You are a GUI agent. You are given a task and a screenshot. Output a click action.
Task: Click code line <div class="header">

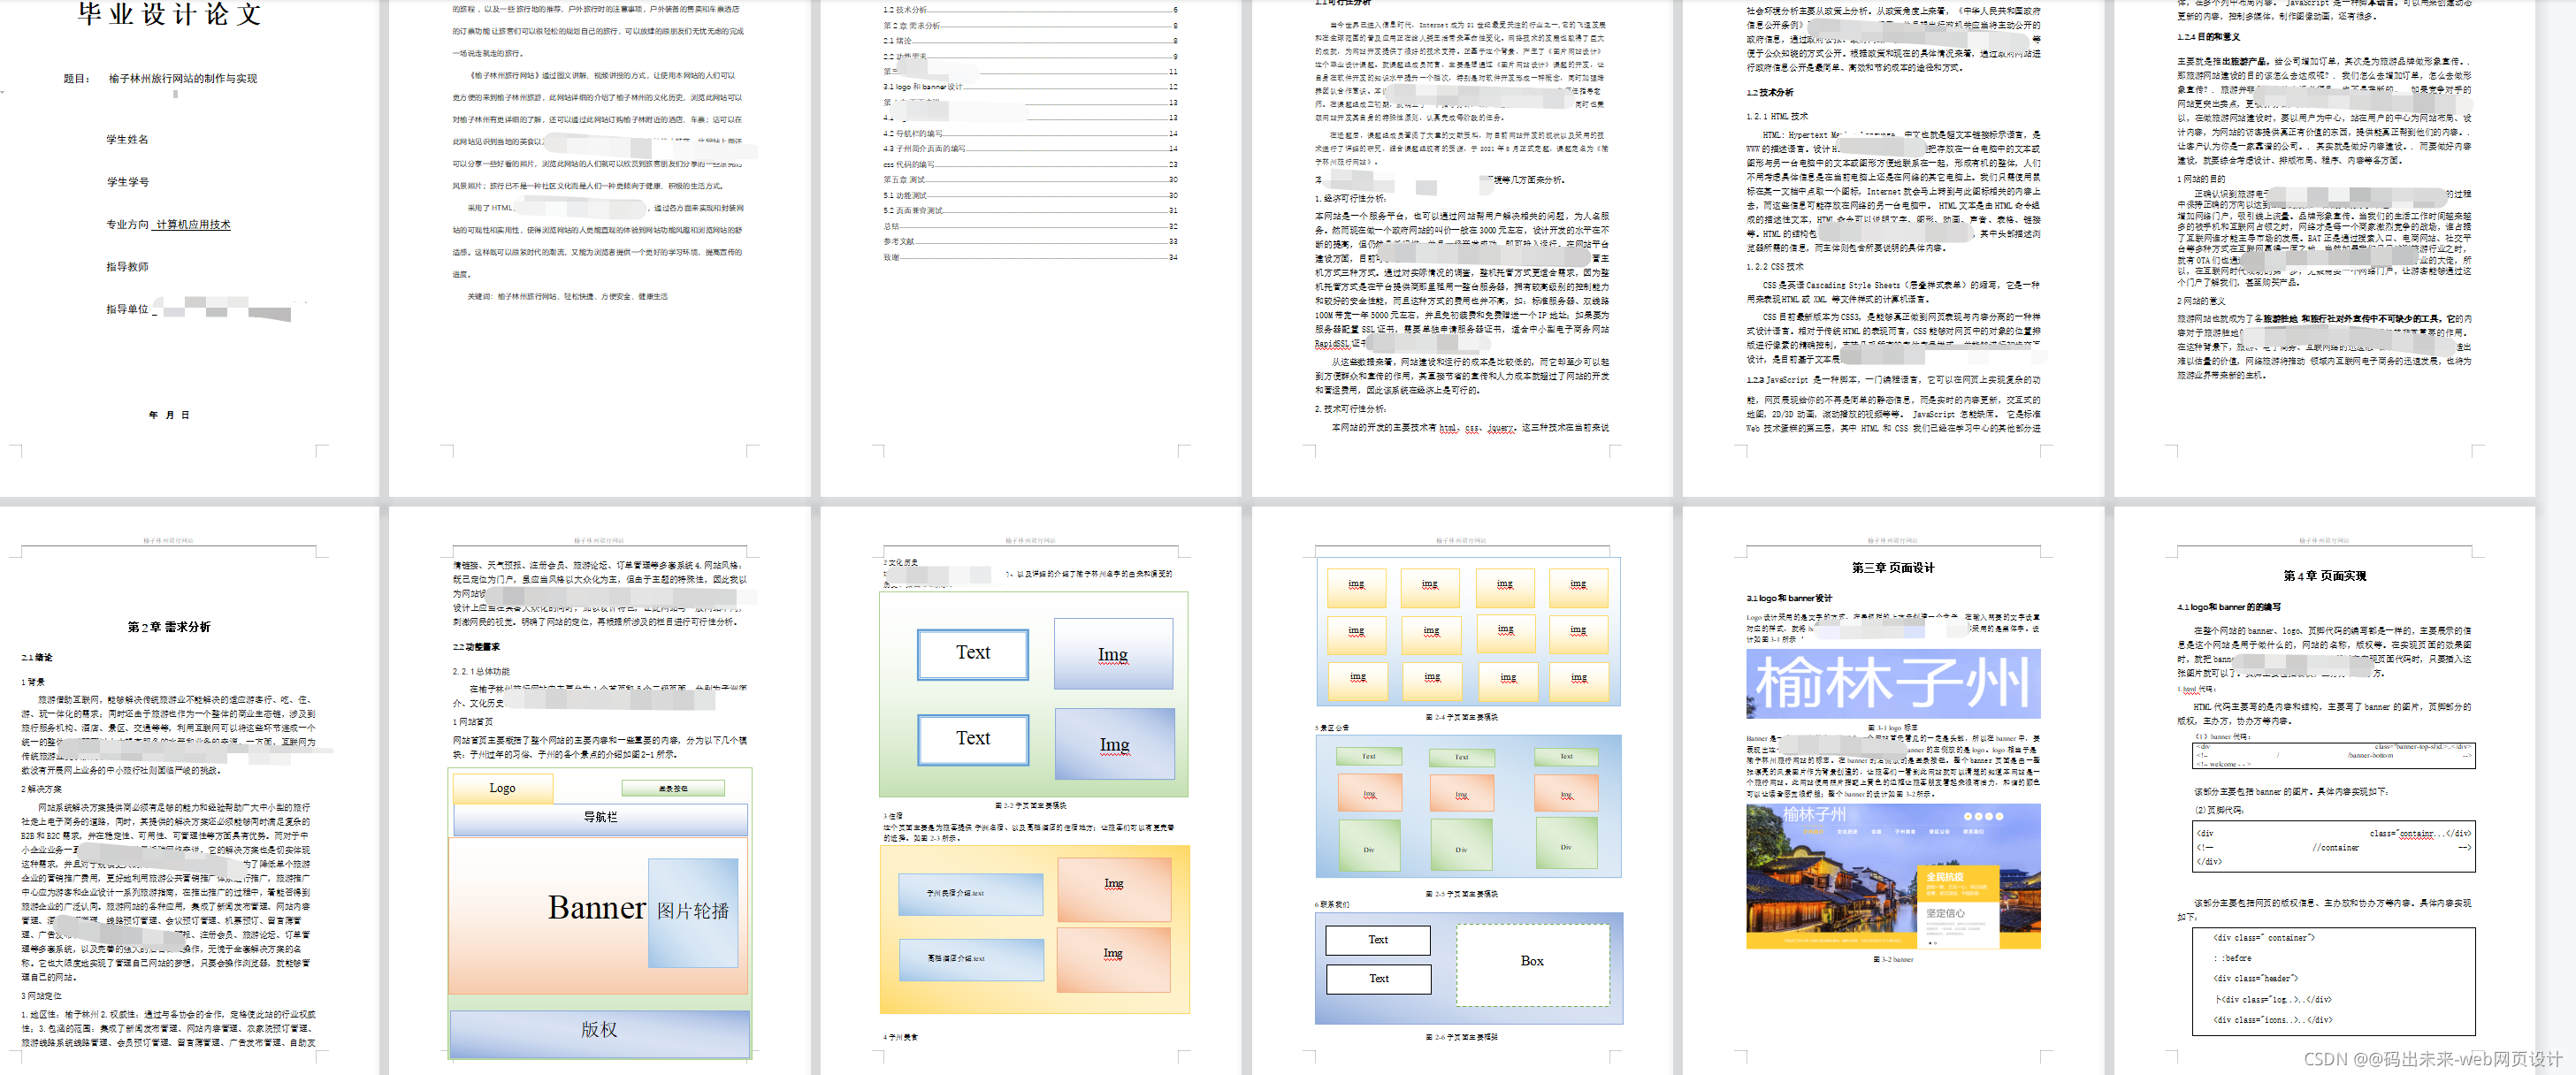pyautogui.click(x=2255, y=978)
